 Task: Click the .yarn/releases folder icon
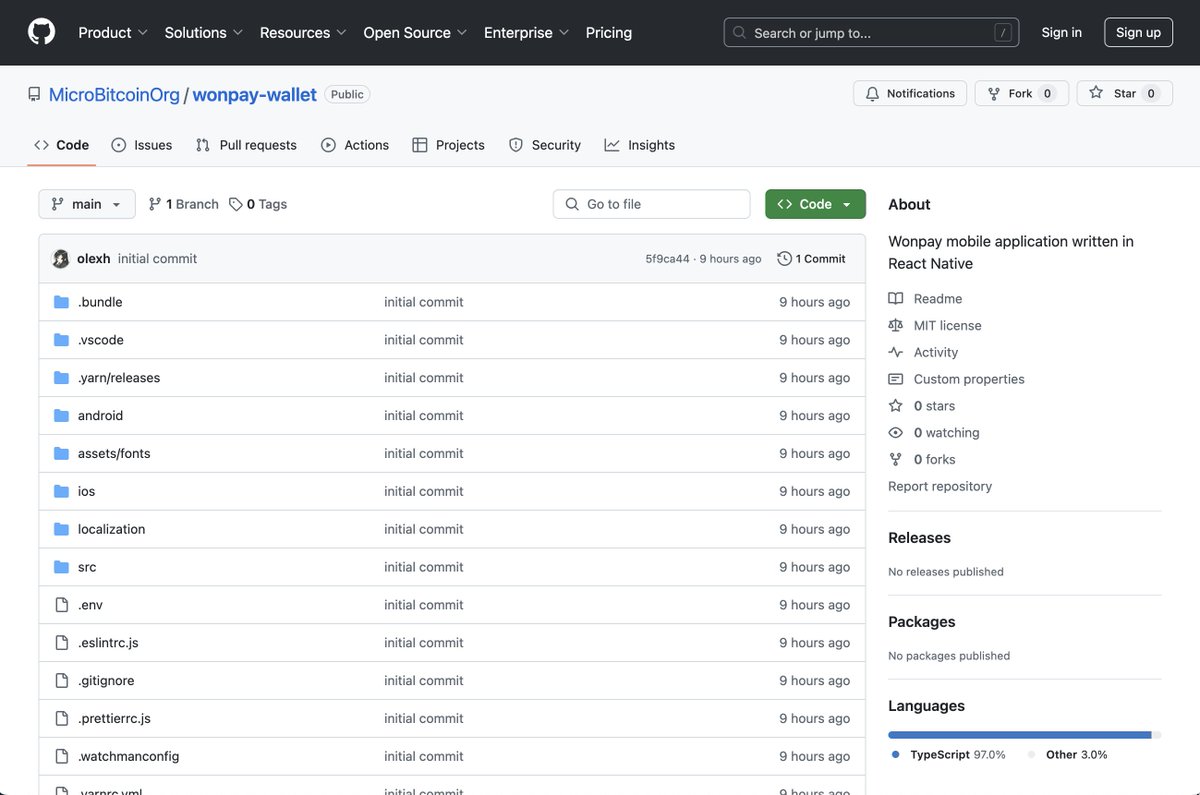pyautogui.click(x=61, y=378)
